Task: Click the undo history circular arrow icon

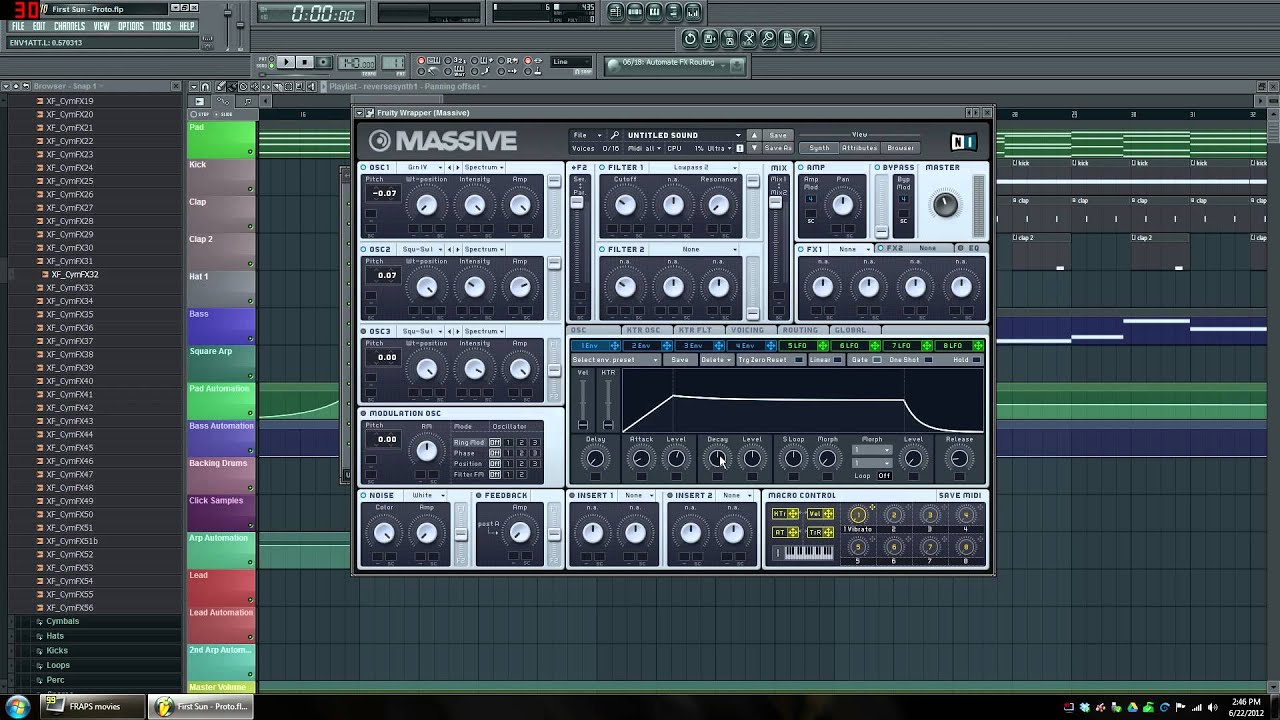Action: click(x=690, y=39)
